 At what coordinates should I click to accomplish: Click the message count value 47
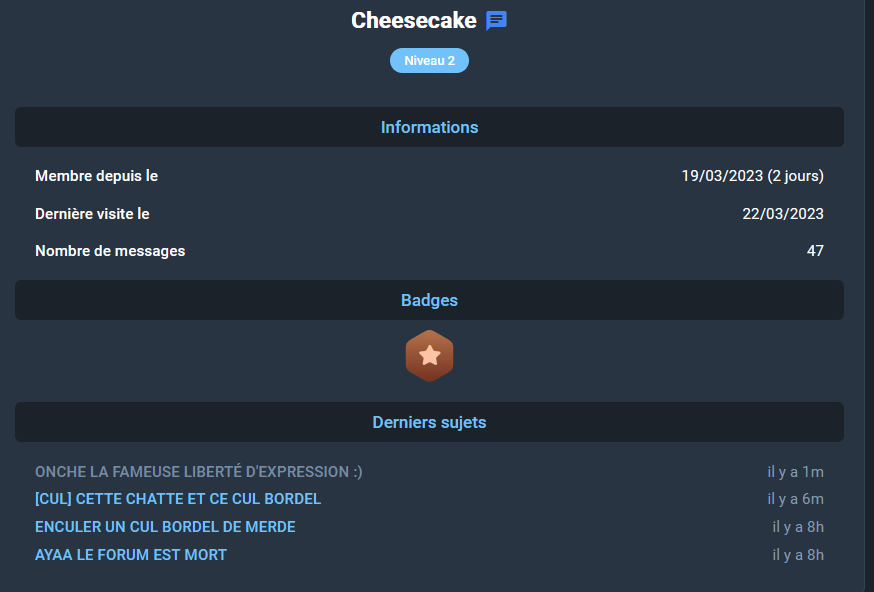point(815,251)
